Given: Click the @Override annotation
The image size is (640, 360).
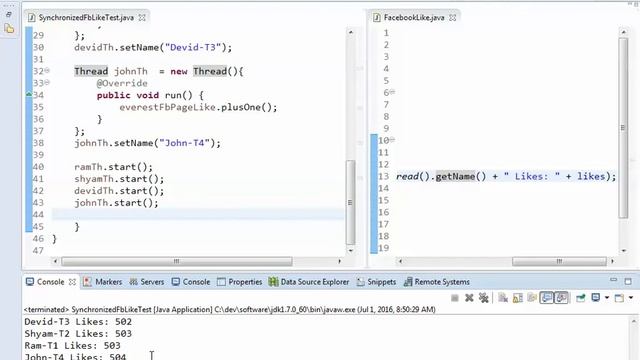Looking at the screenshot, I should click(122, 83).
